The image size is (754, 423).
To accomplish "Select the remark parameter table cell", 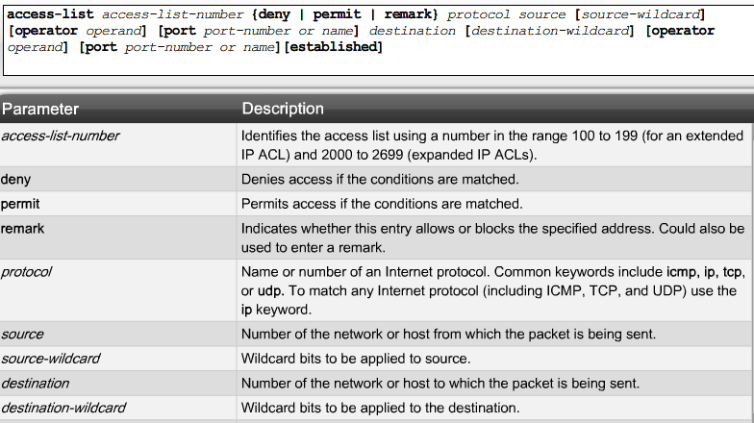I will tap(23, 229).
